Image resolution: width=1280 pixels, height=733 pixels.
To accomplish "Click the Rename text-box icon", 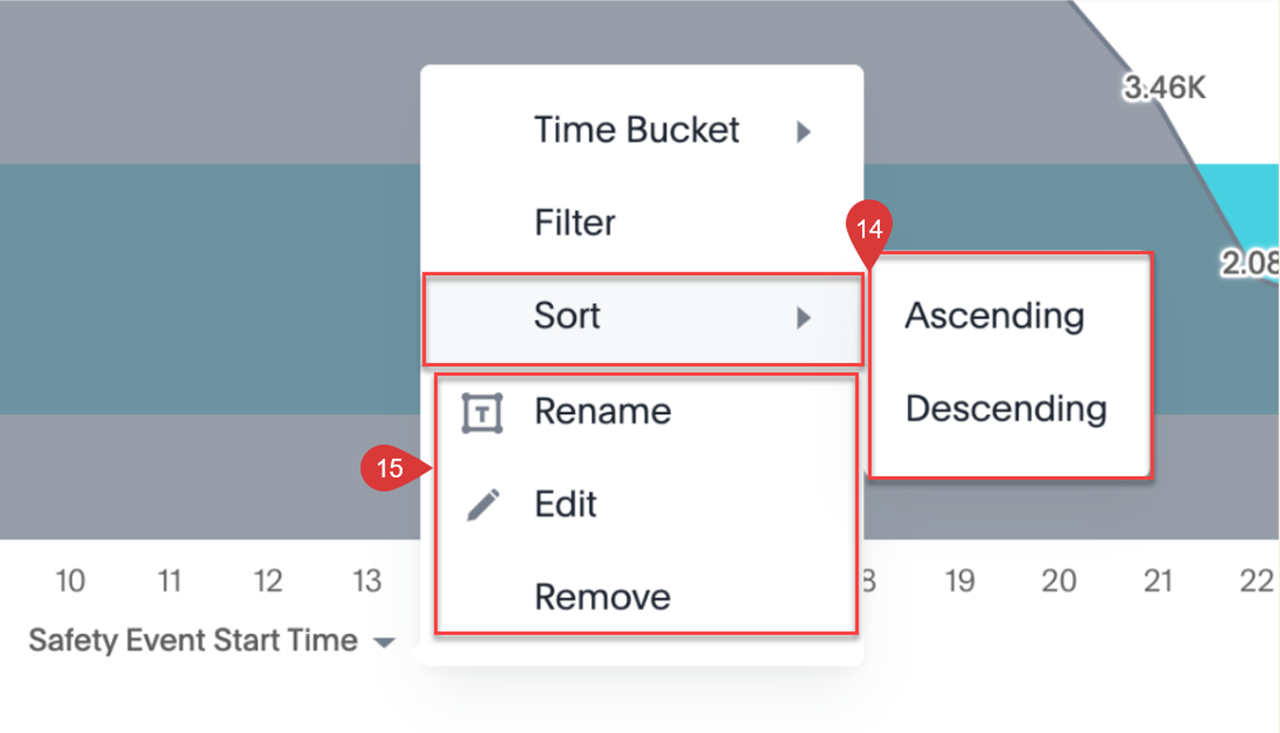I will pyautogui.click(x=482, y=412).
